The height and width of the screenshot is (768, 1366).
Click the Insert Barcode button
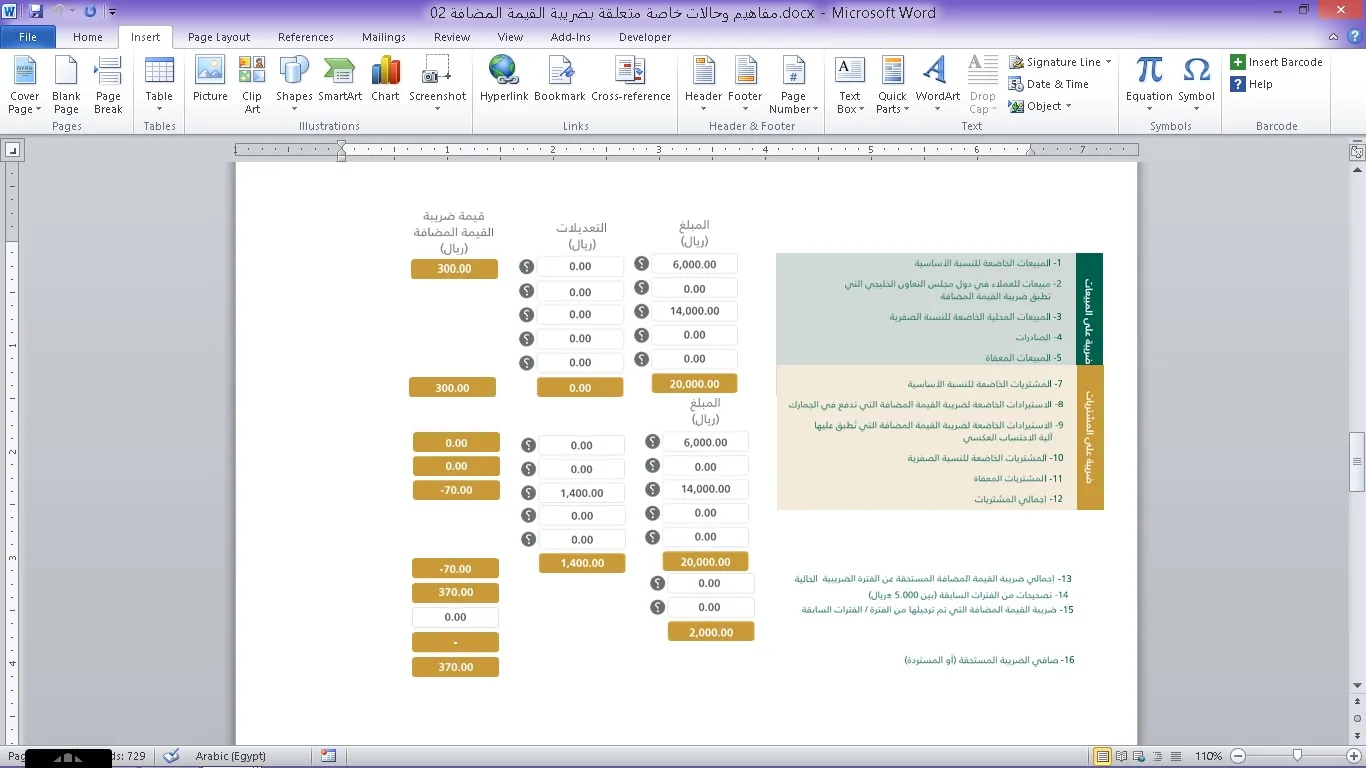[x=1277, y=62]
